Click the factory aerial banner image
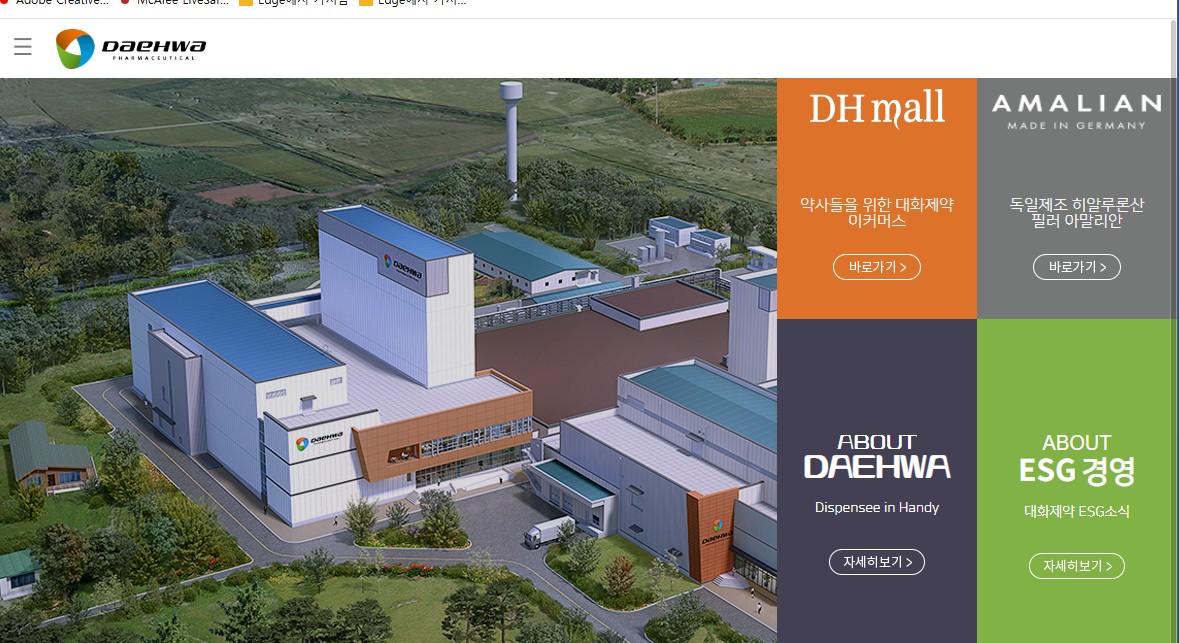Image resolution: width=1179 pixels, height=643 pixels. 388,360
